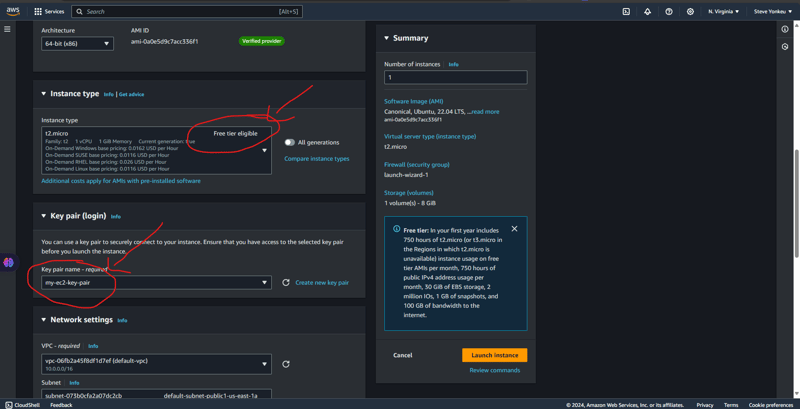The height and width of the screenshot is (409, 800).
Task: Click the Number of instances field
Action: point(456,78)
